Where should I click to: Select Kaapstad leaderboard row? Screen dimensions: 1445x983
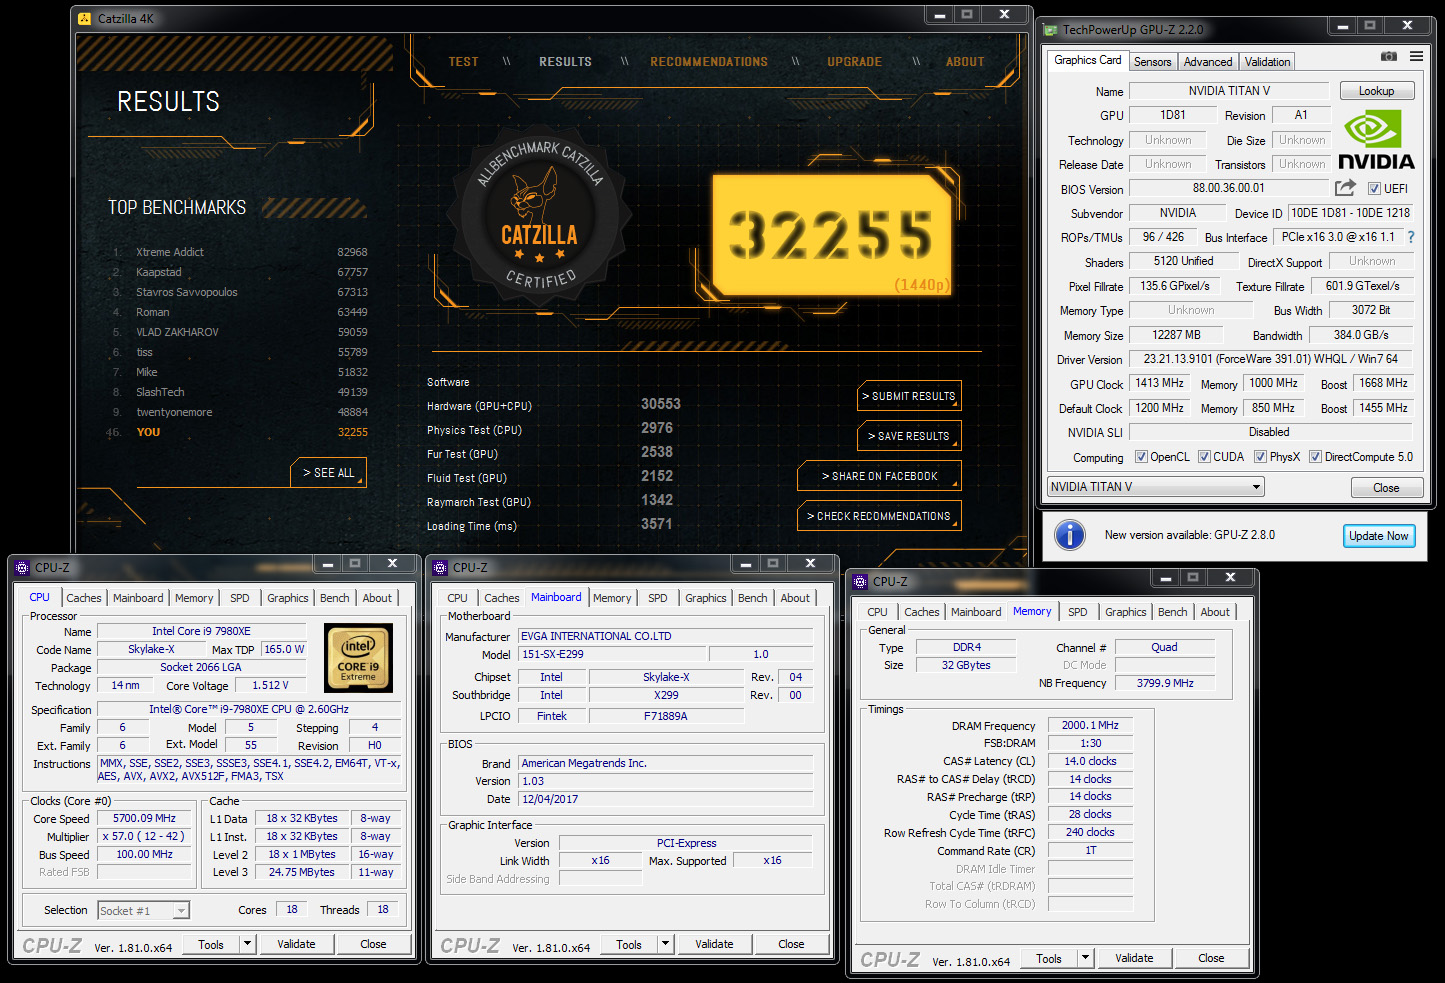coord(239,272)
